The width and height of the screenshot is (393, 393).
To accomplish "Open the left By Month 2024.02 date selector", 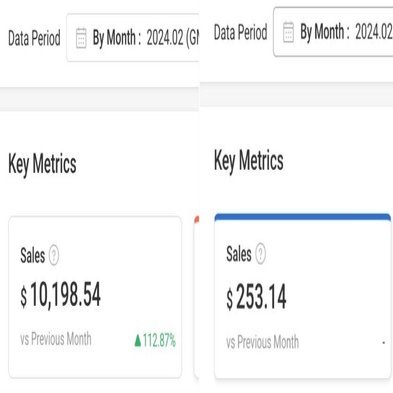I will pos(133,38).
